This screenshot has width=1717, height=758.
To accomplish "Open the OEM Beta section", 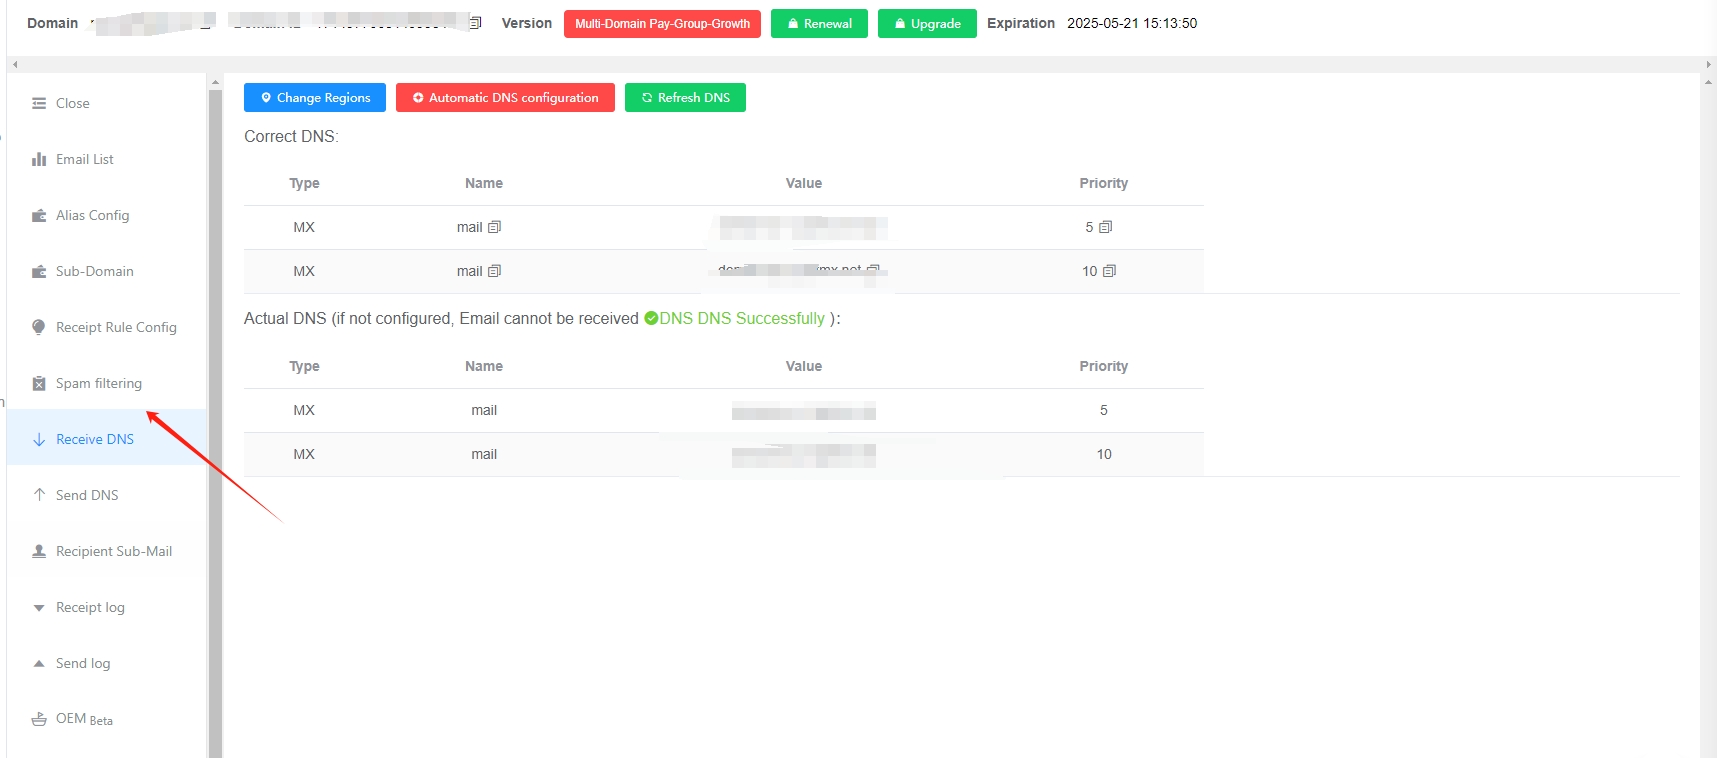I will (106, 719).
